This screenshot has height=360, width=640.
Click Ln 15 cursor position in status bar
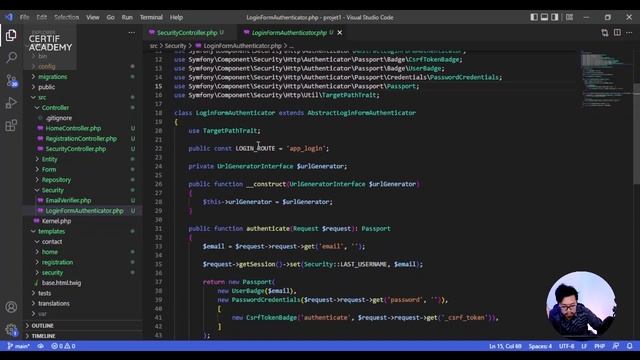(505, 346)
